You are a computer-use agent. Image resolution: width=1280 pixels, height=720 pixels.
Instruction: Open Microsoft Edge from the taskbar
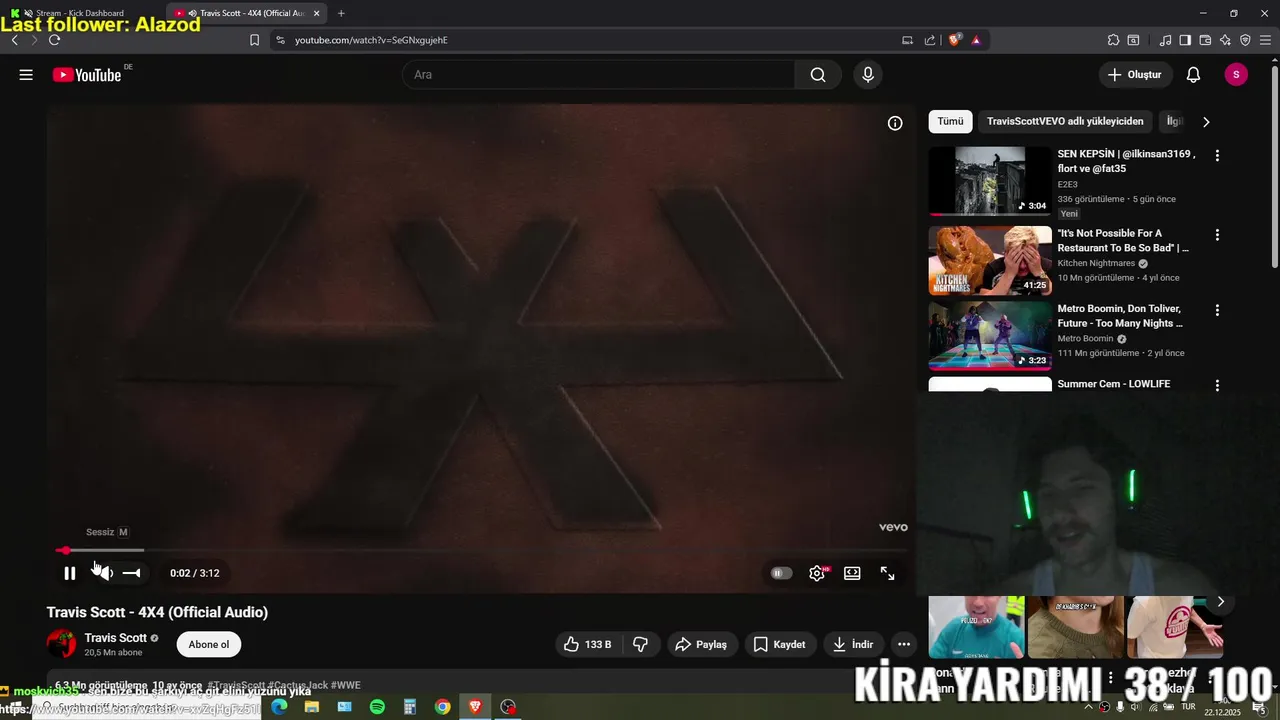pyautogui.click(x=279, y=707)
